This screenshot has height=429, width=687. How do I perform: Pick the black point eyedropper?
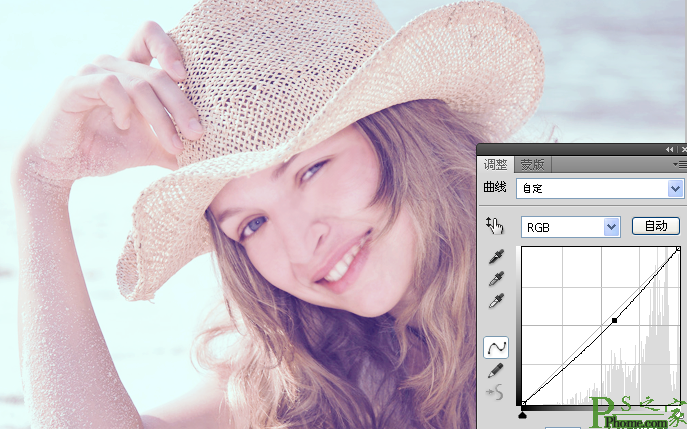click(496, 256)
